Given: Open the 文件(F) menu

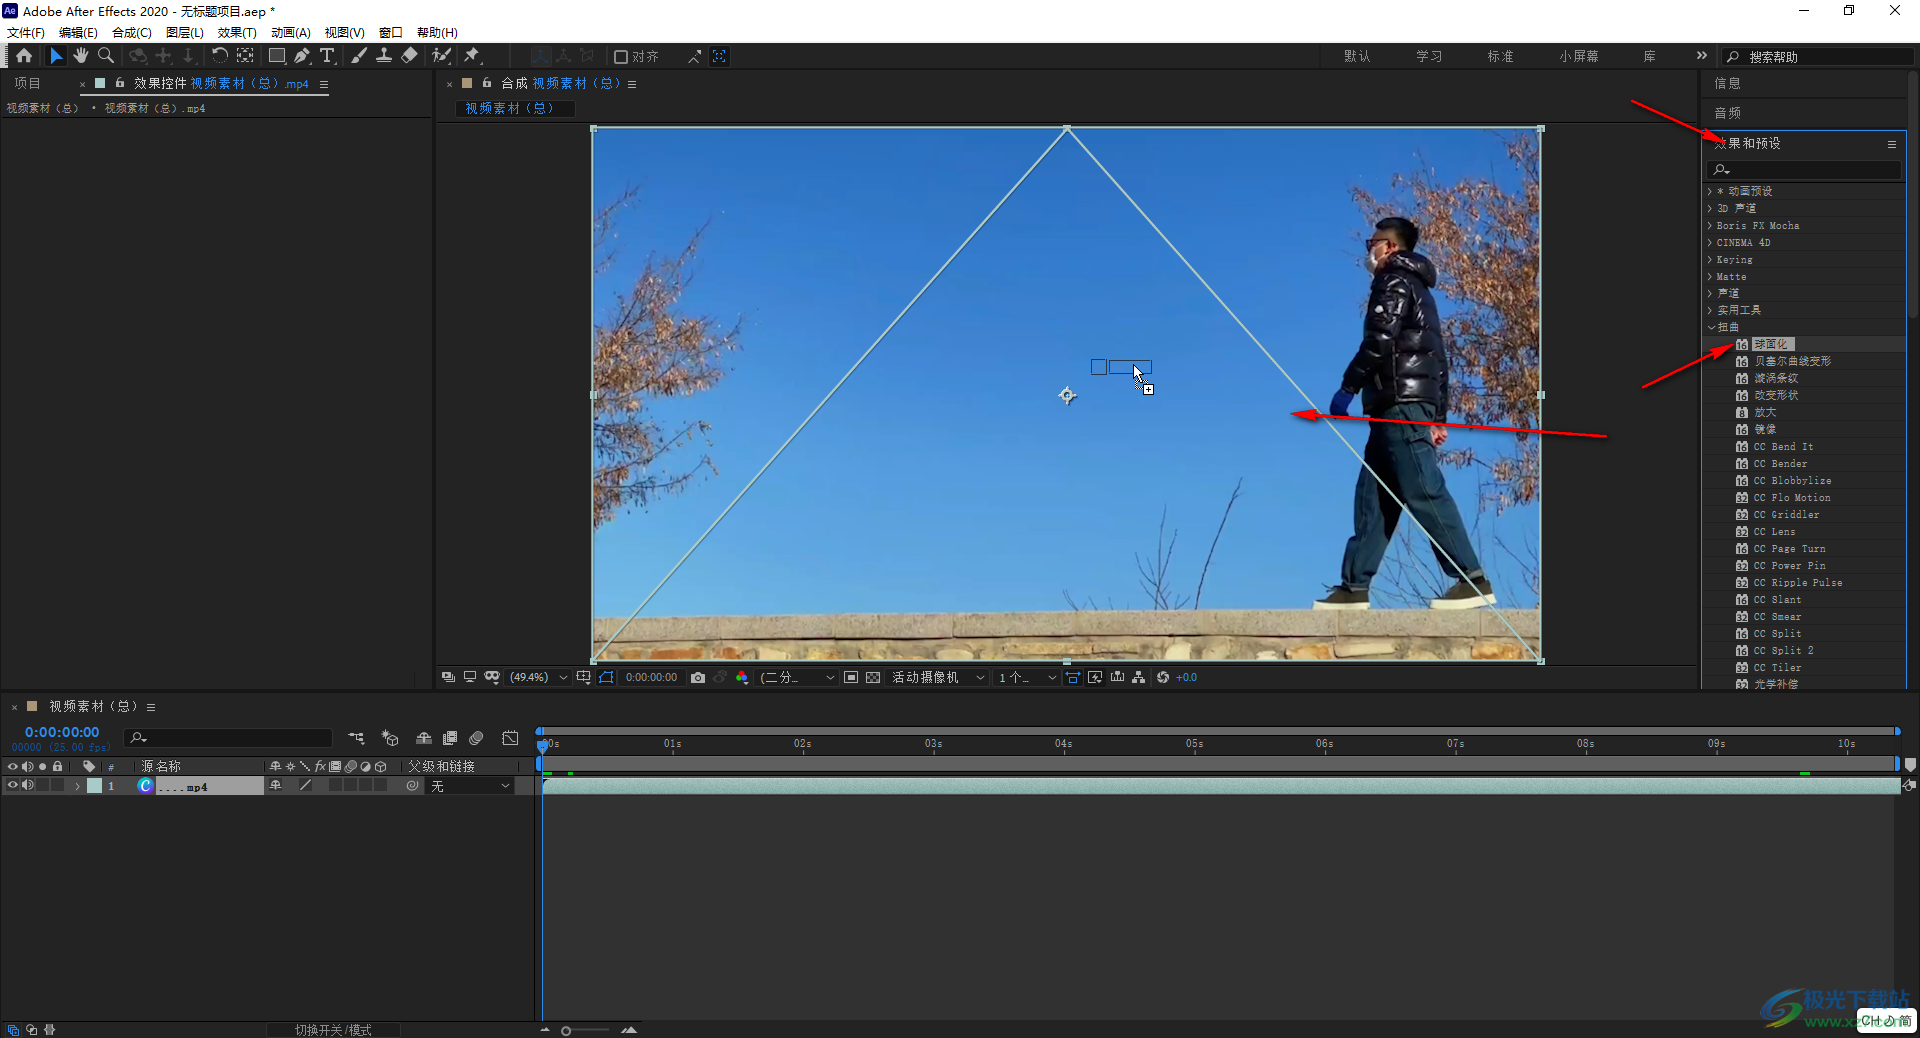Looking at the screenshot, I should pyautogui.click(x=26, y=33).
